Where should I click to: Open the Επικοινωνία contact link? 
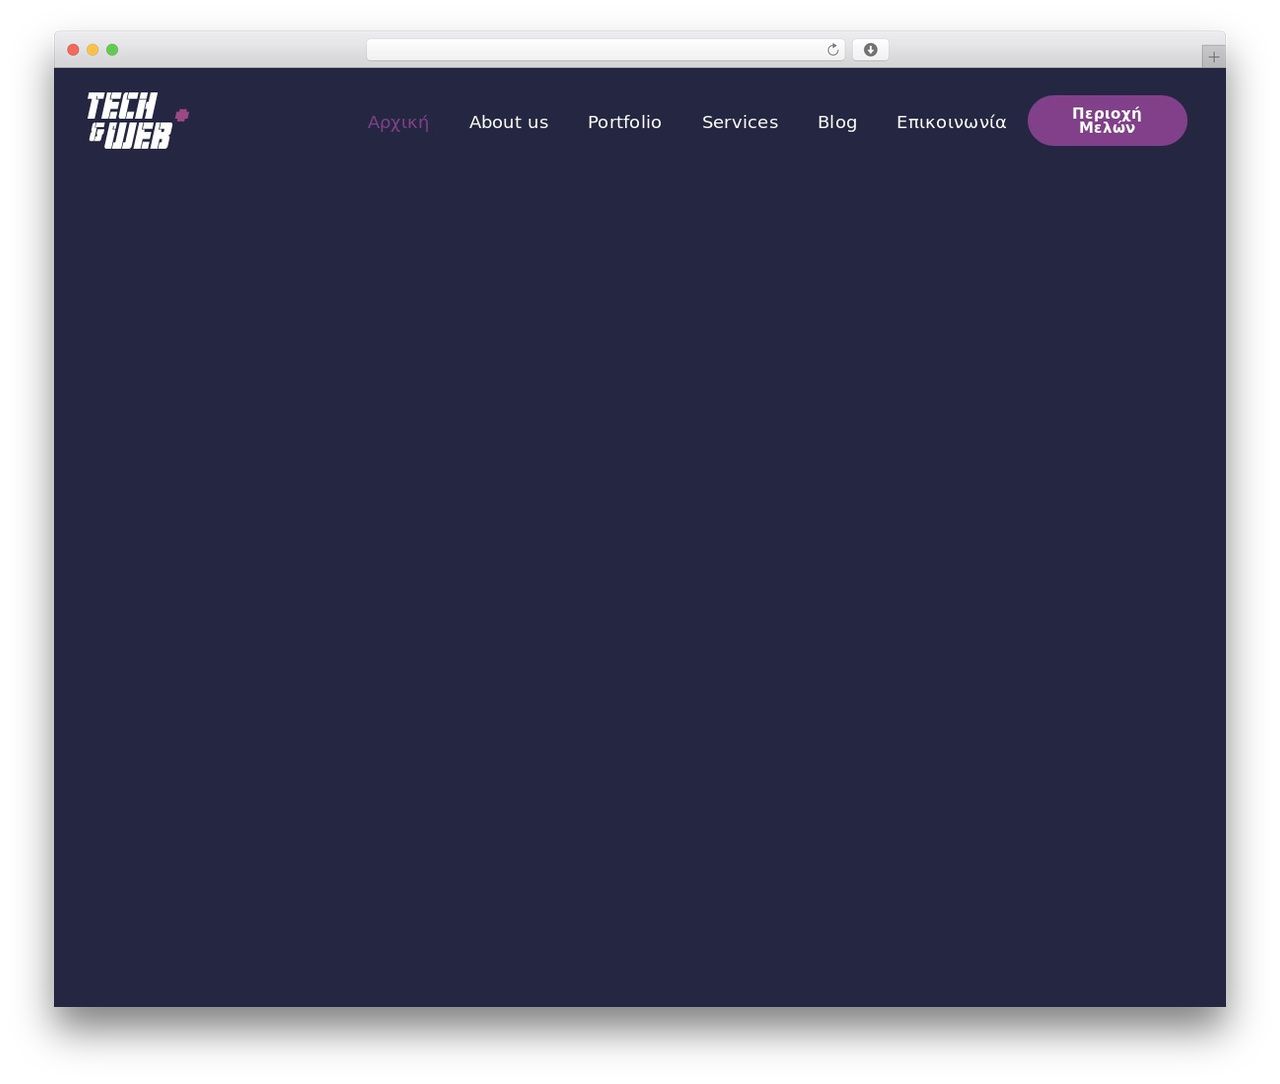[x=951, y=122]
